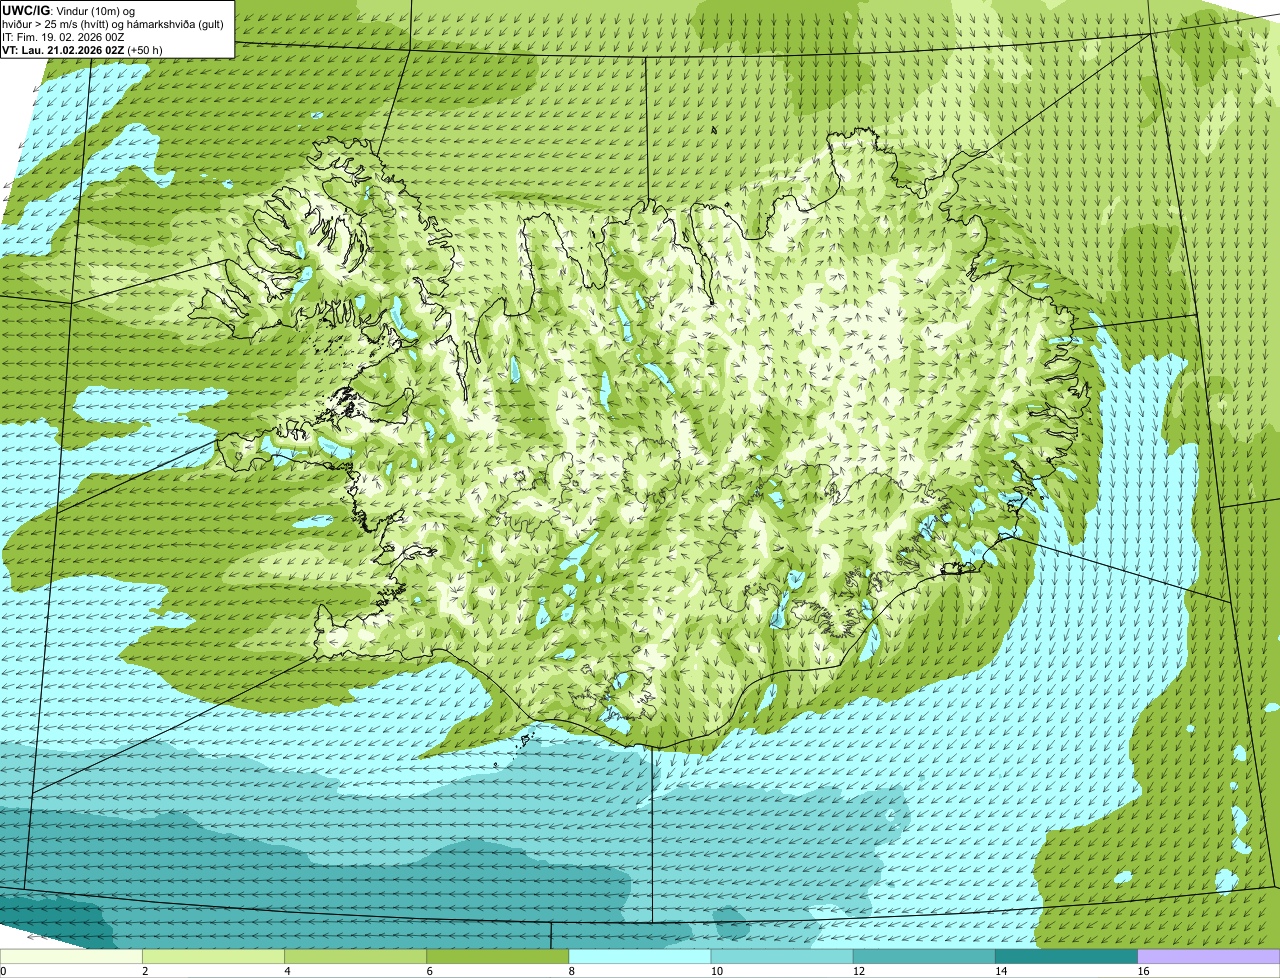This screenshot has height=978, width=1280.
Task: Click the 14–16 m/s dark teal legend swatch
Action: (1066, 956)
